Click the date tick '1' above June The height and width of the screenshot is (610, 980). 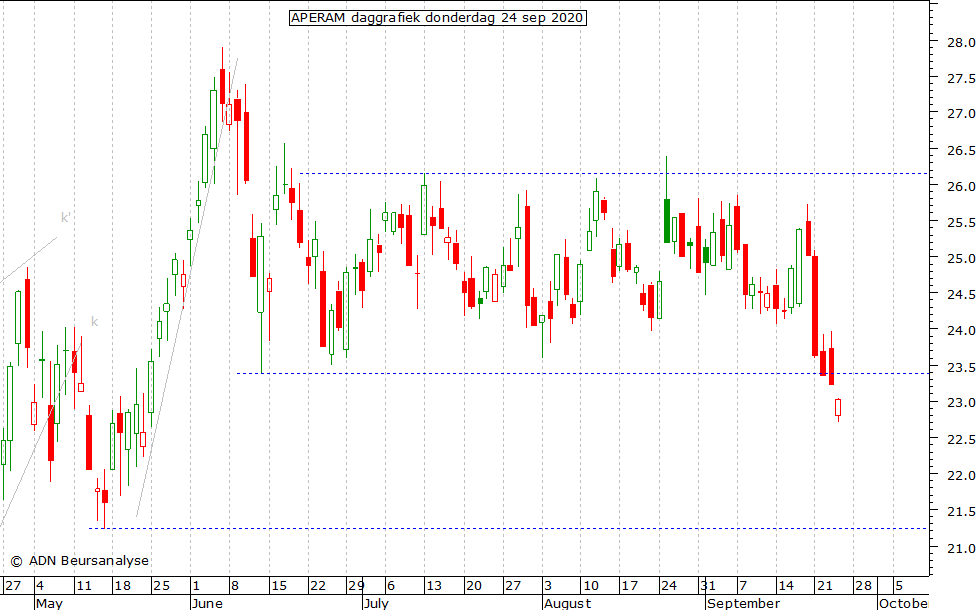[x=196, y=586]
